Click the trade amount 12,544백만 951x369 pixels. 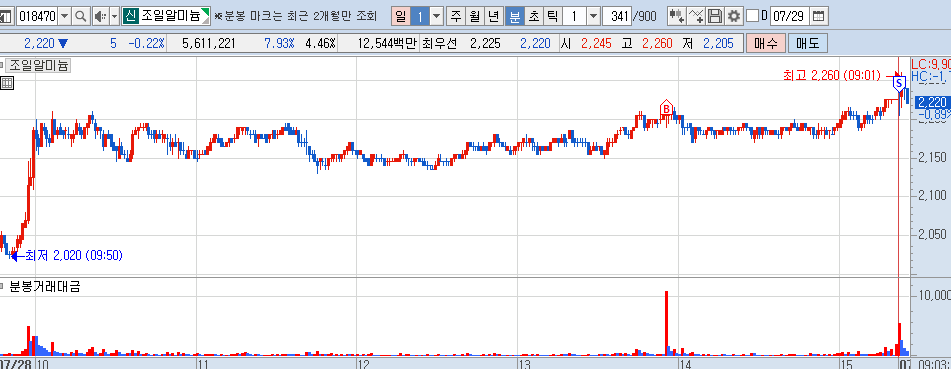coord(388,43)
